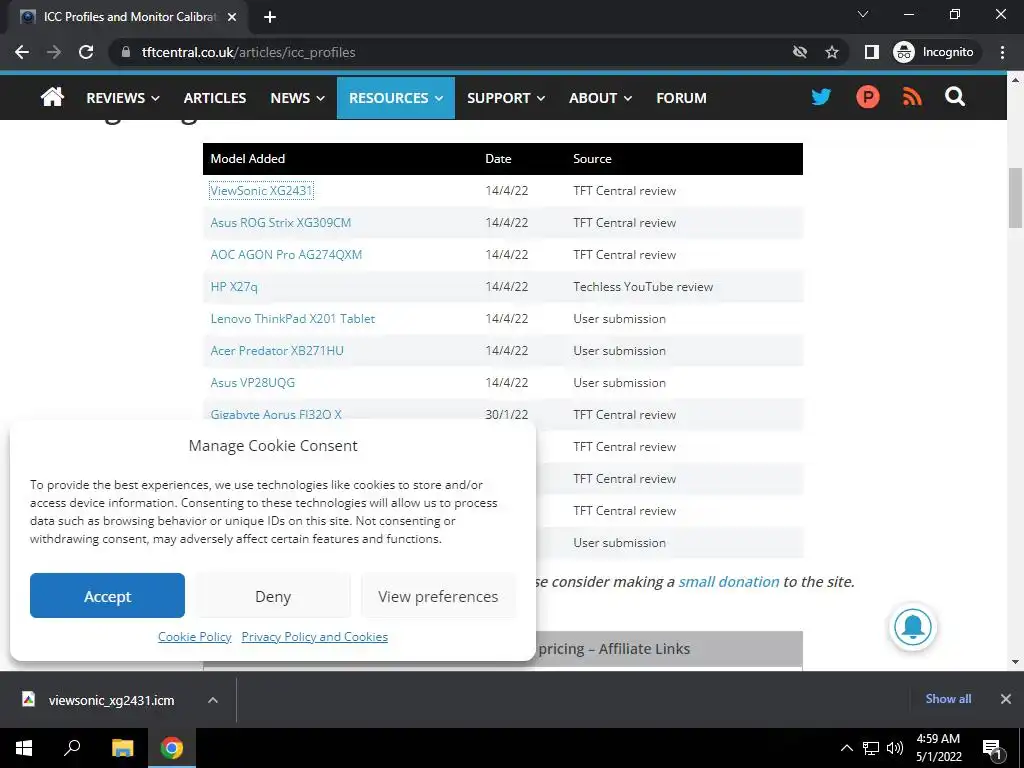
Task: Click the taskbar clock and date
Action: pos(938,748)
